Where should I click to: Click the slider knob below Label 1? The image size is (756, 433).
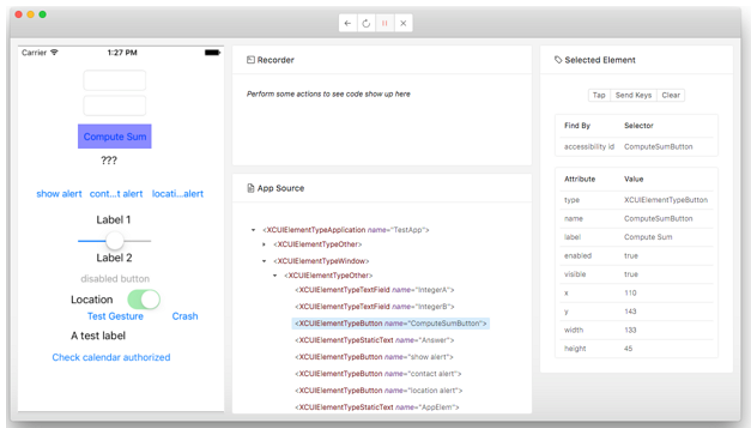pos(115,241)
